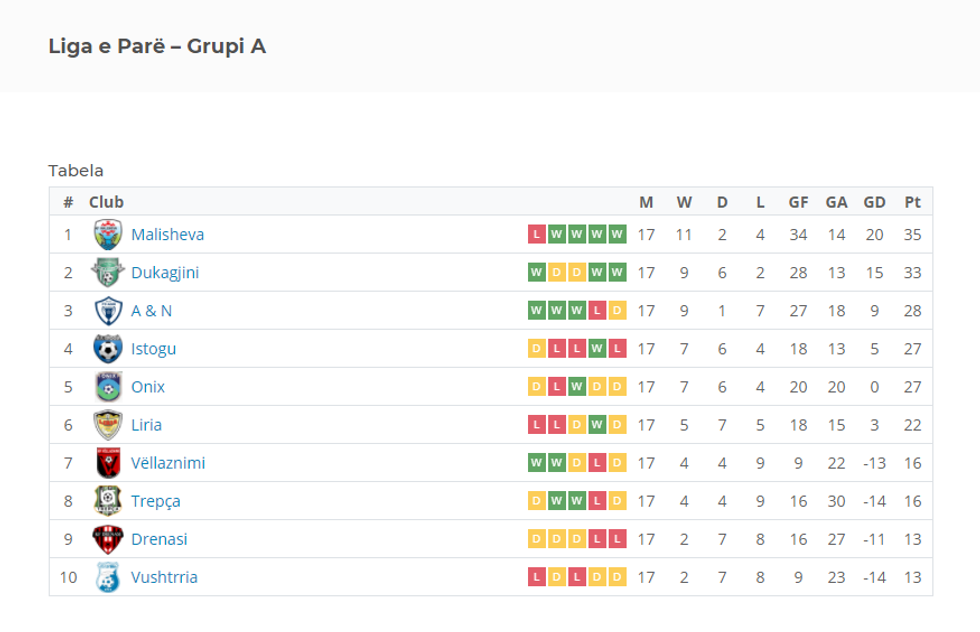The height and width of the screenshot is (632, 980).
Task: Click Malisheva's red L form badge
Action: (537, 234)
